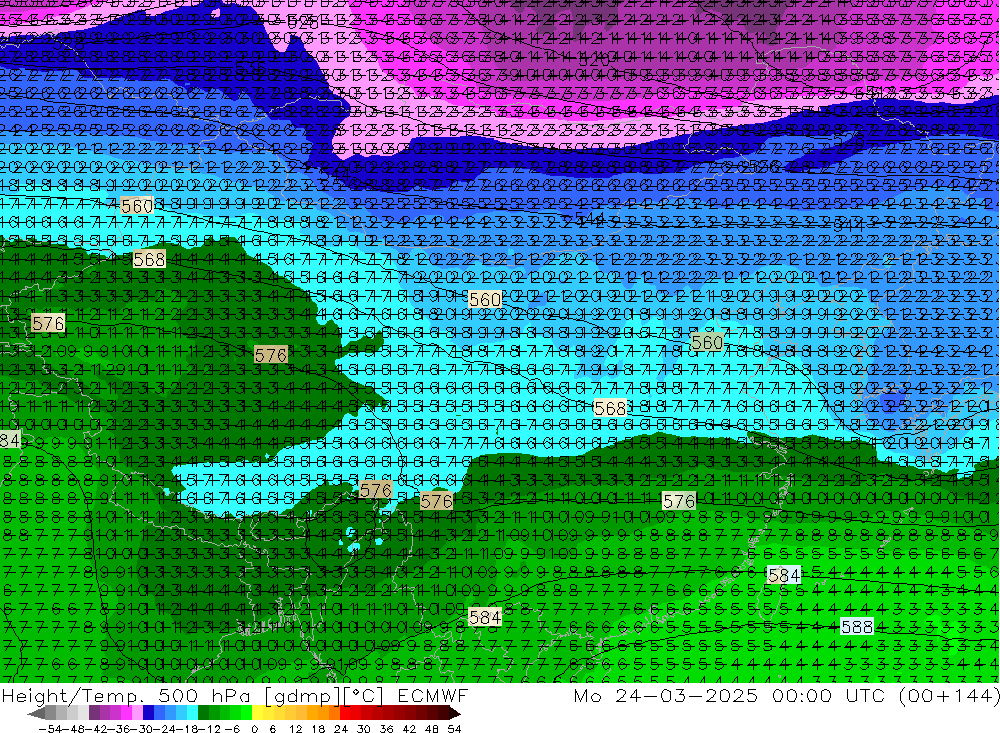The height and width of the screenshot is (733, 1000).
Task: Click the 568 label on cyan background
Action: point(610,408)
